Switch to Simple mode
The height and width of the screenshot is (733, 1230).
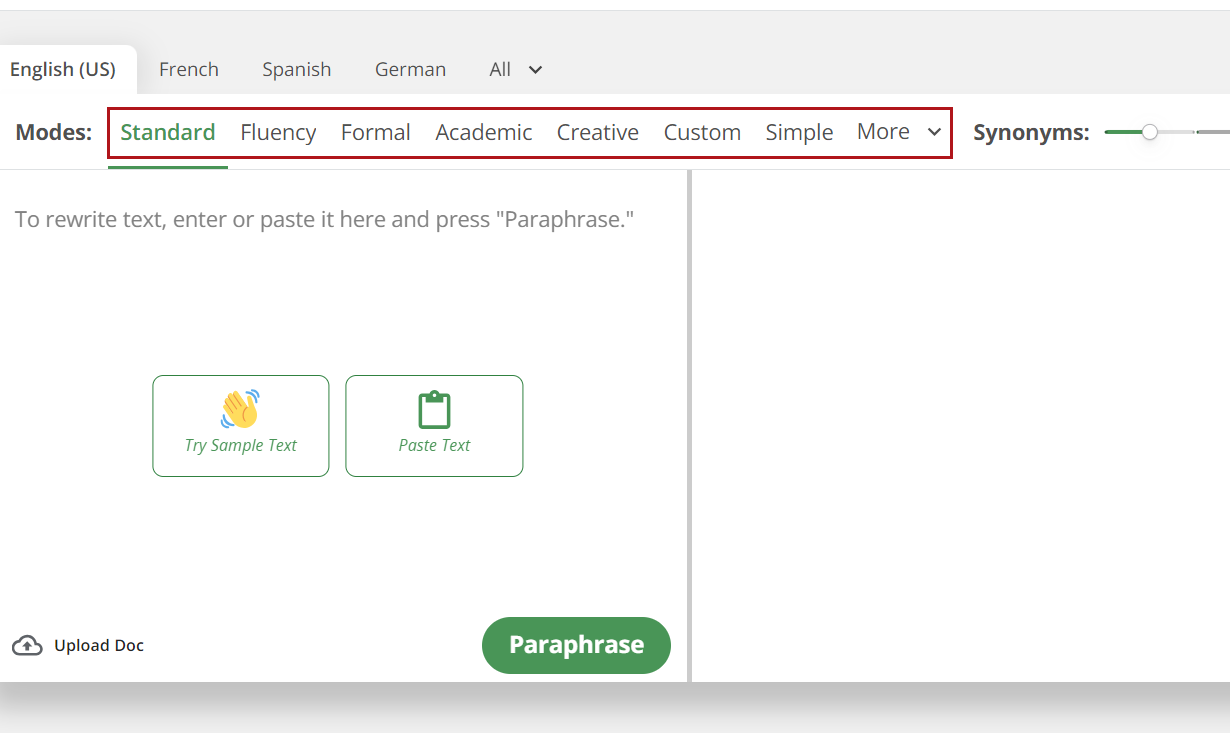pyautogui.click(x=799, y=132)
